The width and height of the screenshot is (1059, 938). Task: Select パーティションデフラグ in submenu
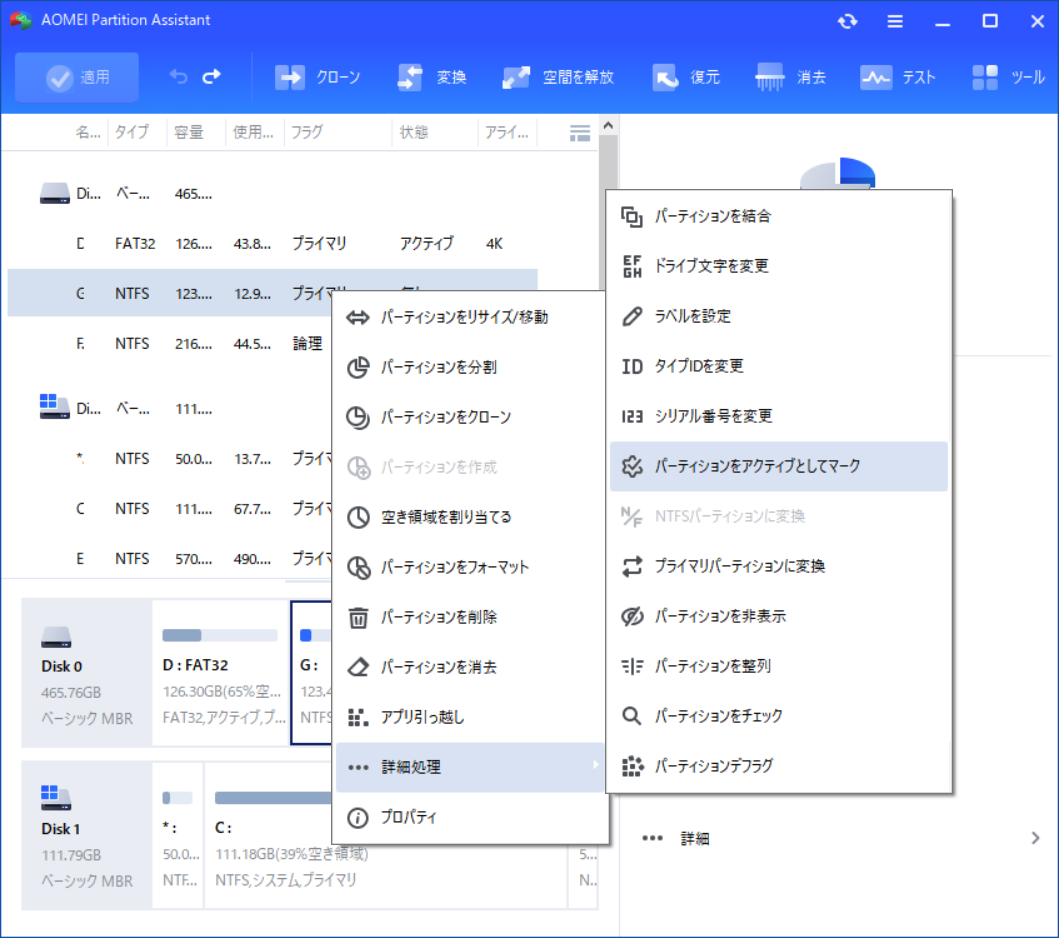(x=779, y=766)
